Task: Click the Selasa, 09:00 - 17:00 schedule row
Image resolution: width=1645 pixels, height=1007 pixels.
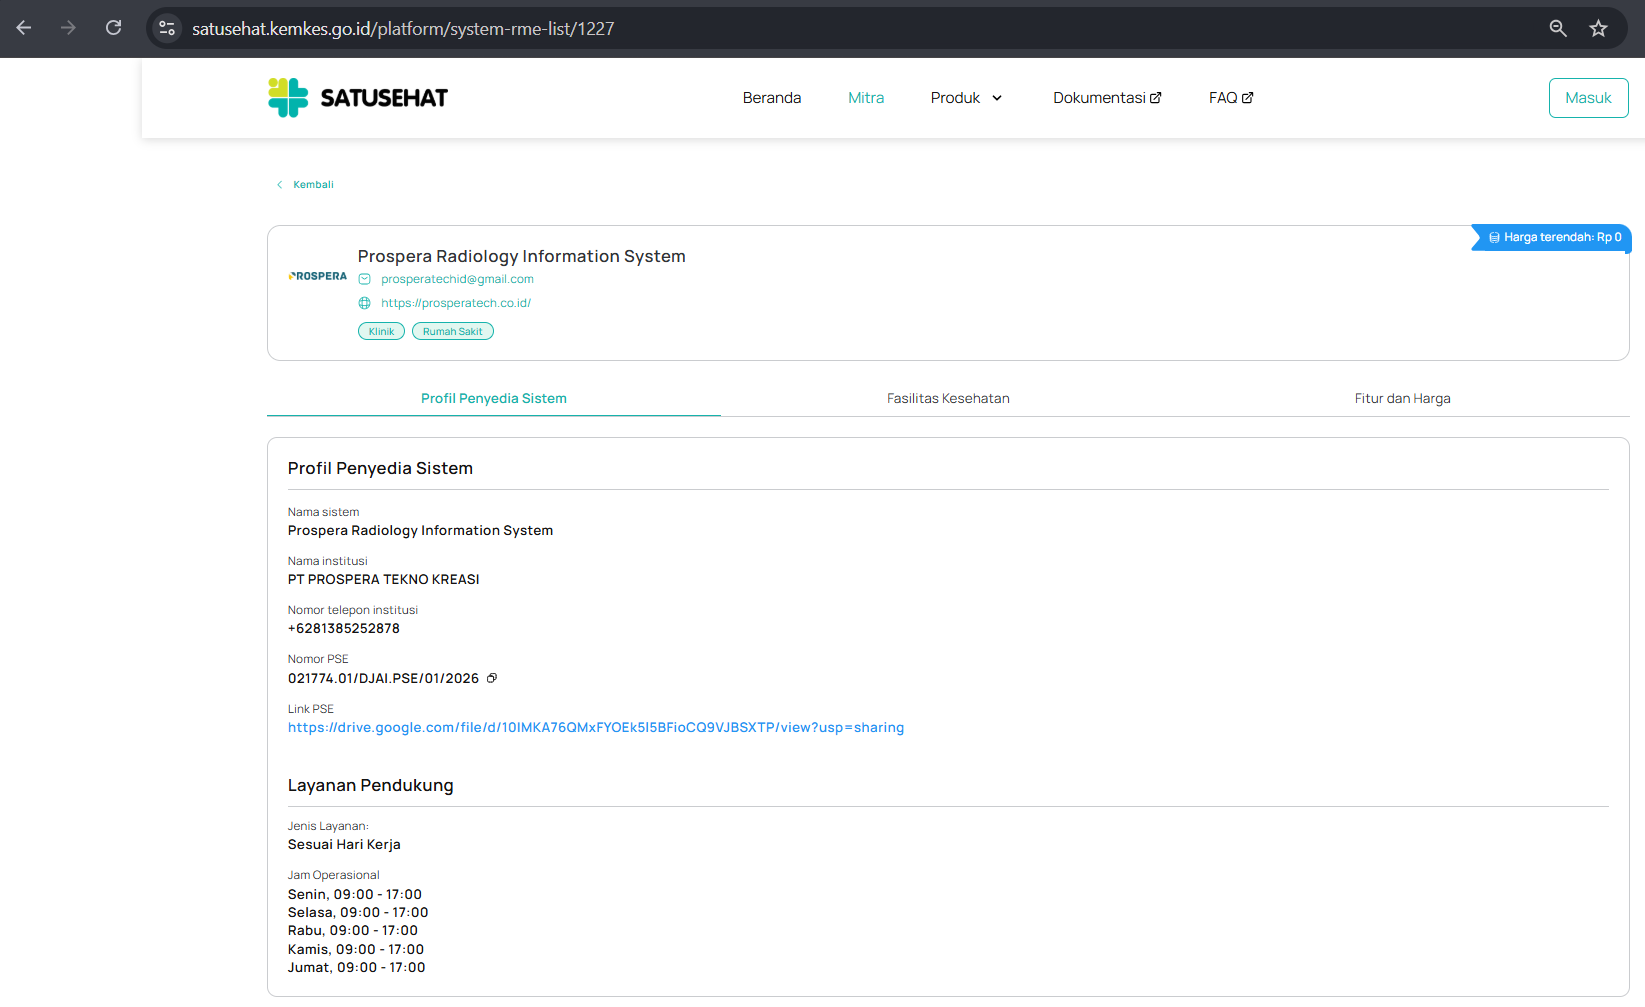Action: point(358,913)
